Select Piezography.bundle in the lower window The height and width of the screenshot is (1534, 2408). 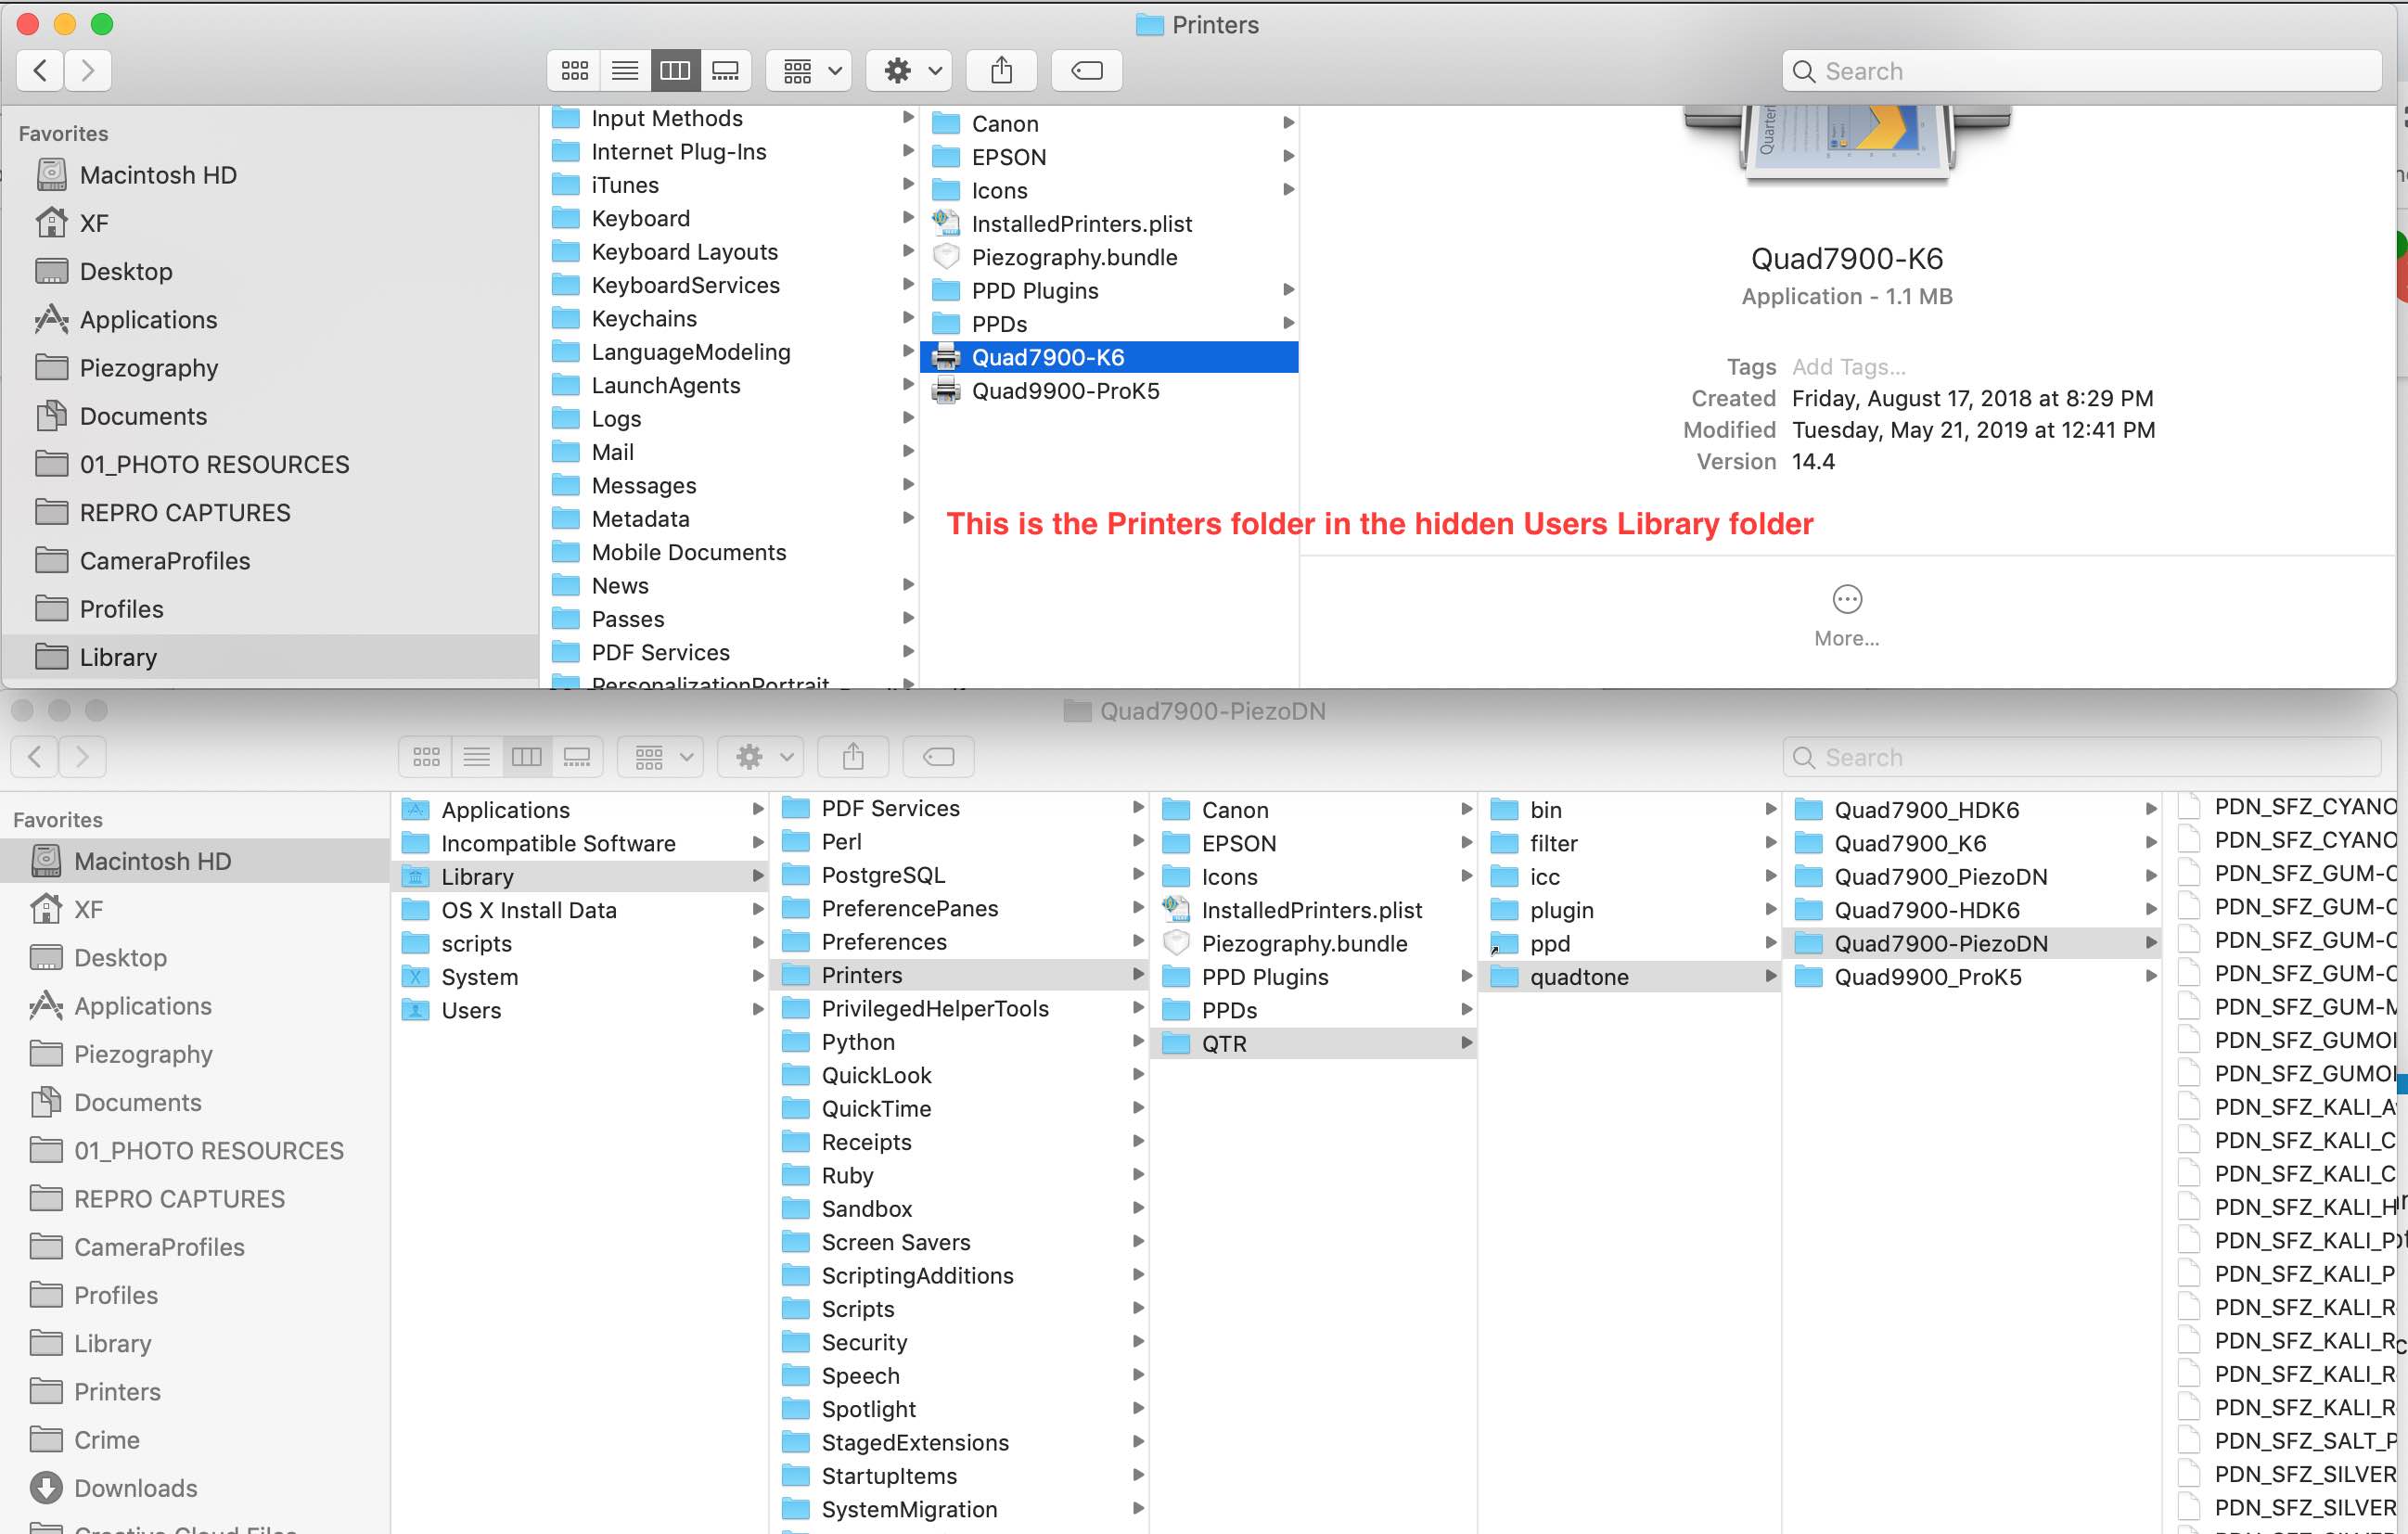click(1303, 944)
